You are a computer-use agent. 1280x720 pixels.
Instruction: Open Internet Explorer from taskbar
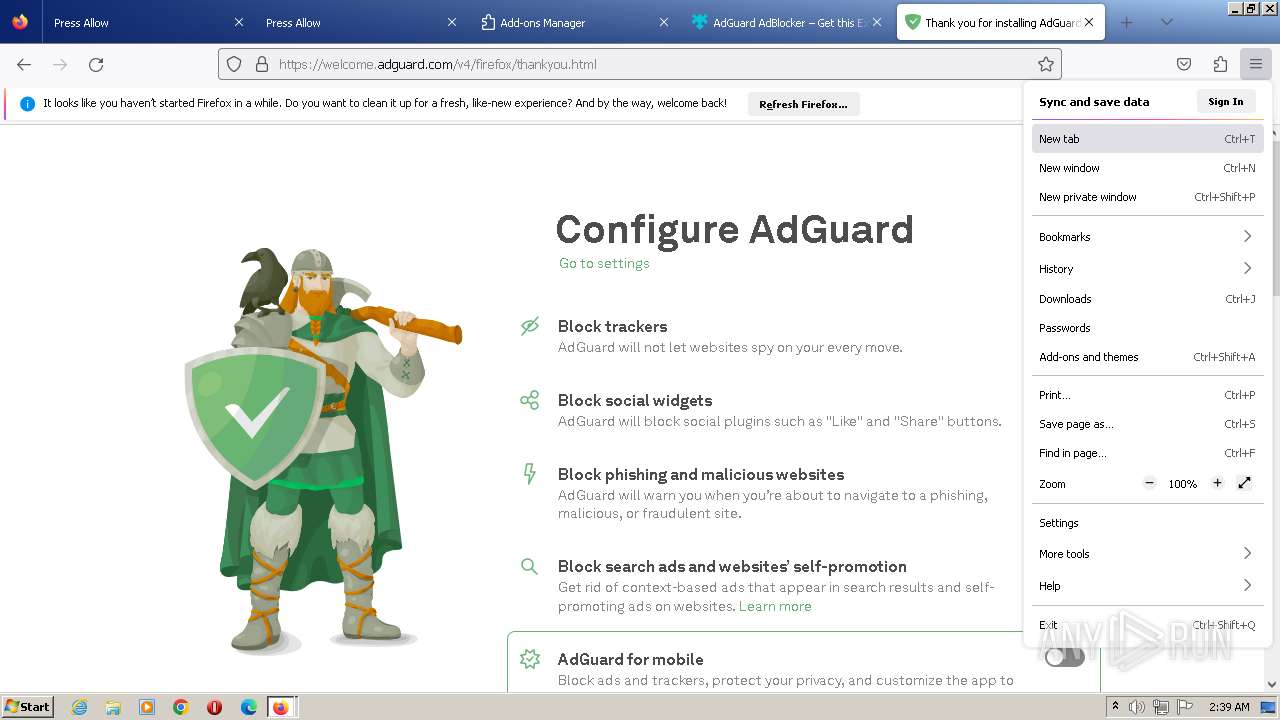coord(79,707)
